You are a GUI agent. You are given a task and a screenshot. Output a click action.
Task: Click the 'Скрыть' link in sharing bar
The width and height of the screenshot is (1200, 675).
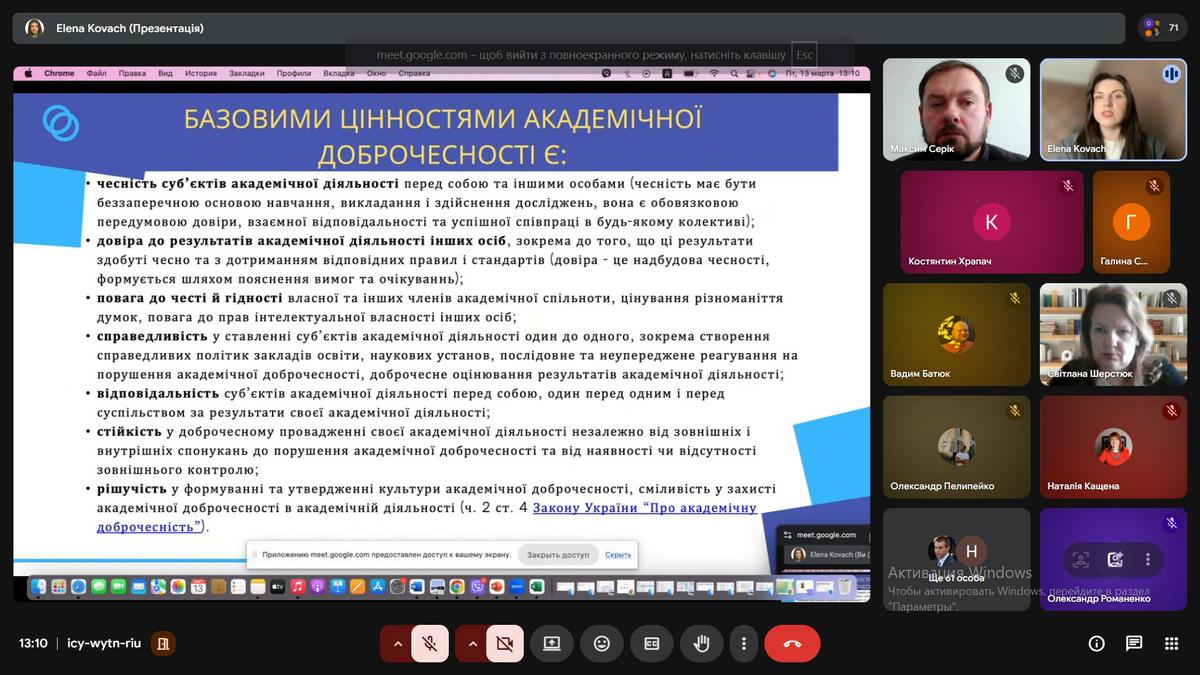[x=618, y=554]
